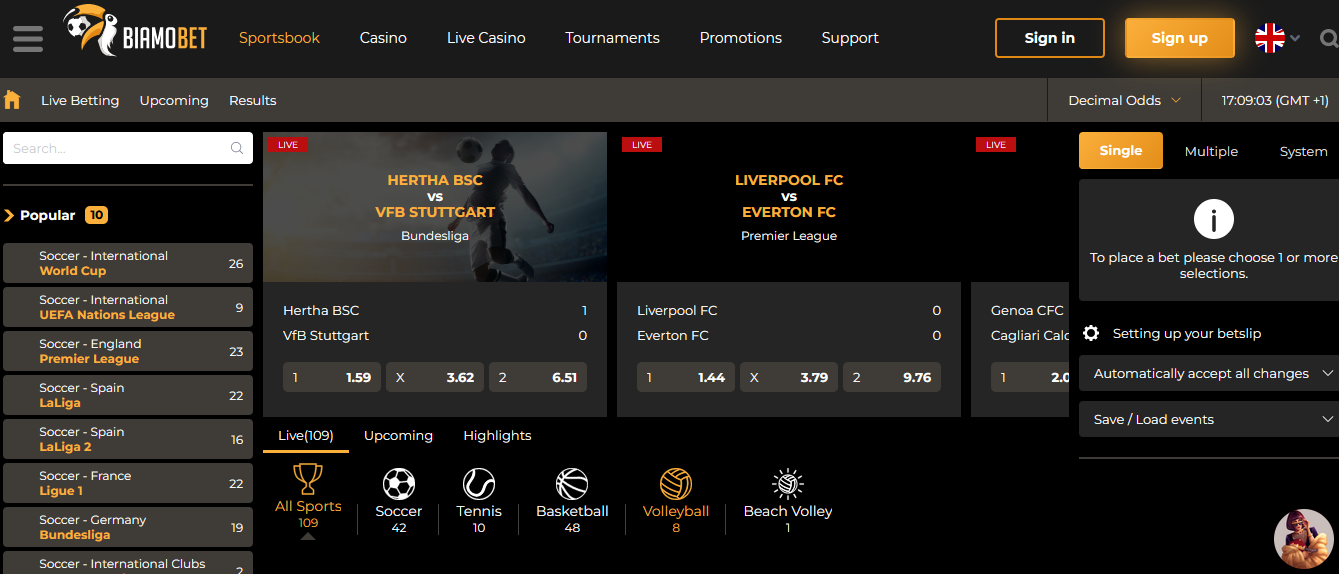Switch to the Single betslip tab
The height and width of the screenshot is (574, 1339).
(x=1121, y=150)
